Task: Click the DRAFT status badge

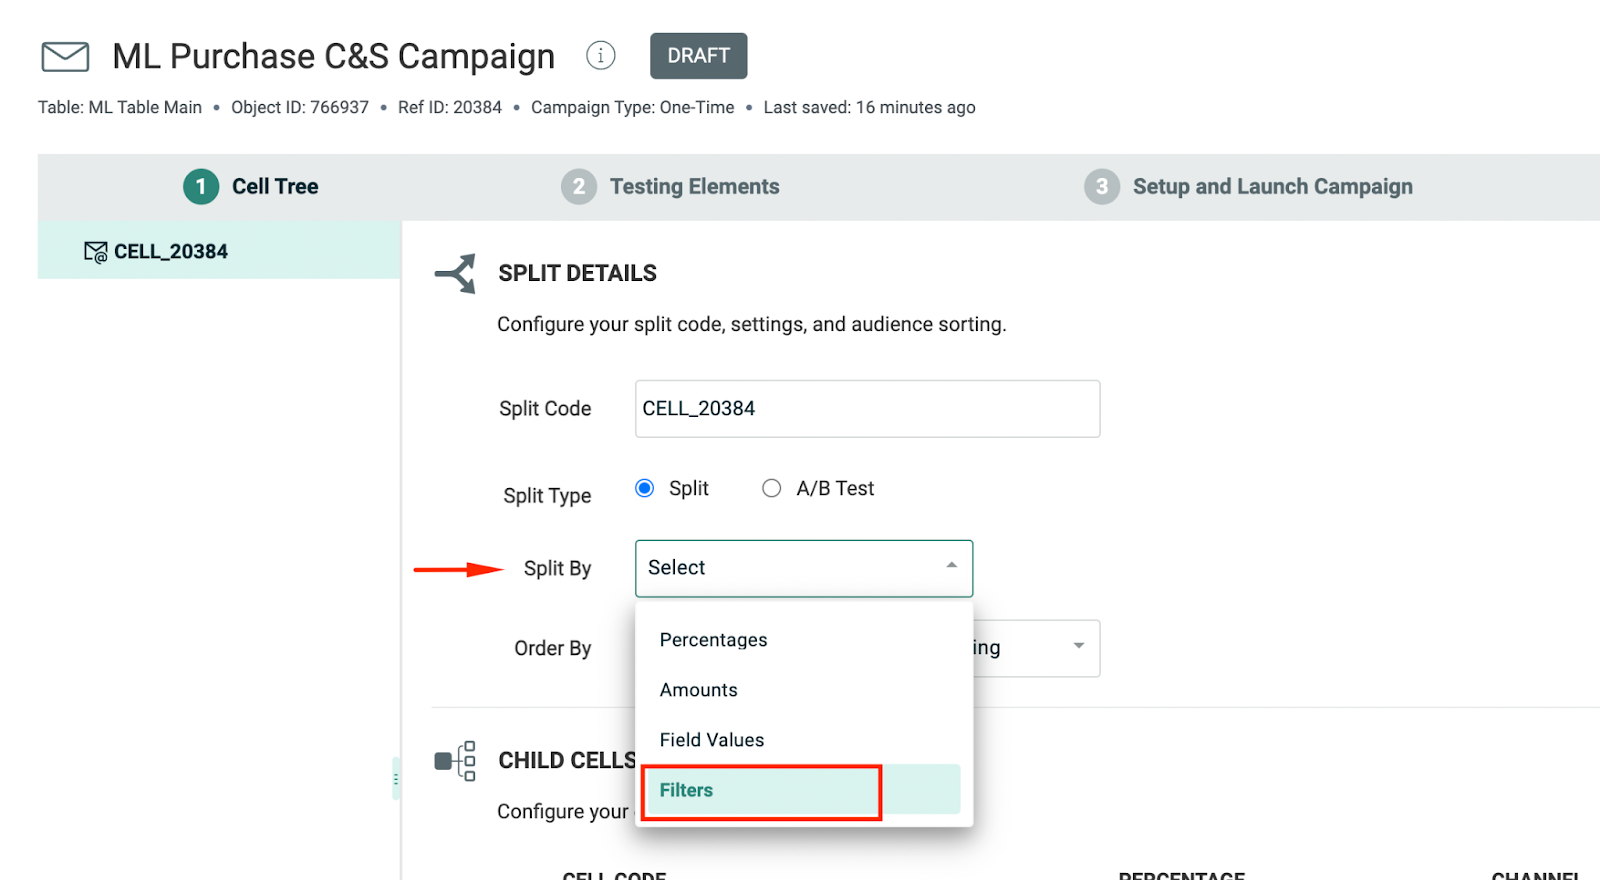Action: click(x=698, y=56)
